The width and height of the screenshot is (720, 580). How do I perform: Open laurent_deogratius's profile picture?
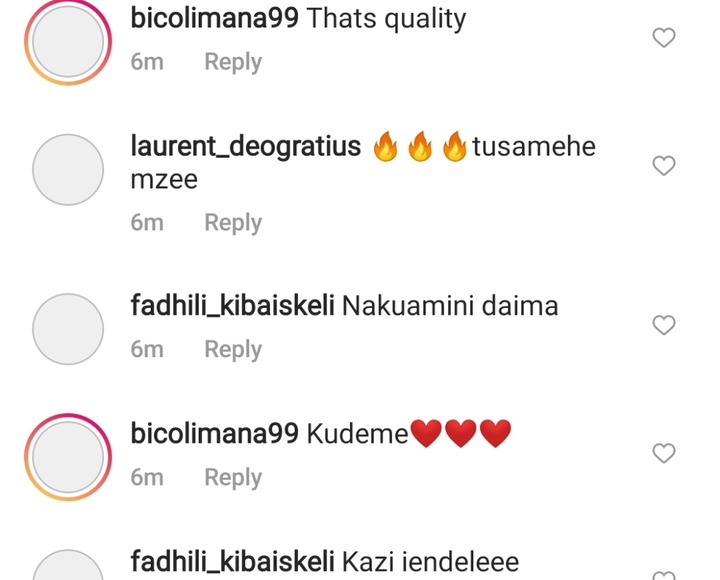click(x=68, y=169)
